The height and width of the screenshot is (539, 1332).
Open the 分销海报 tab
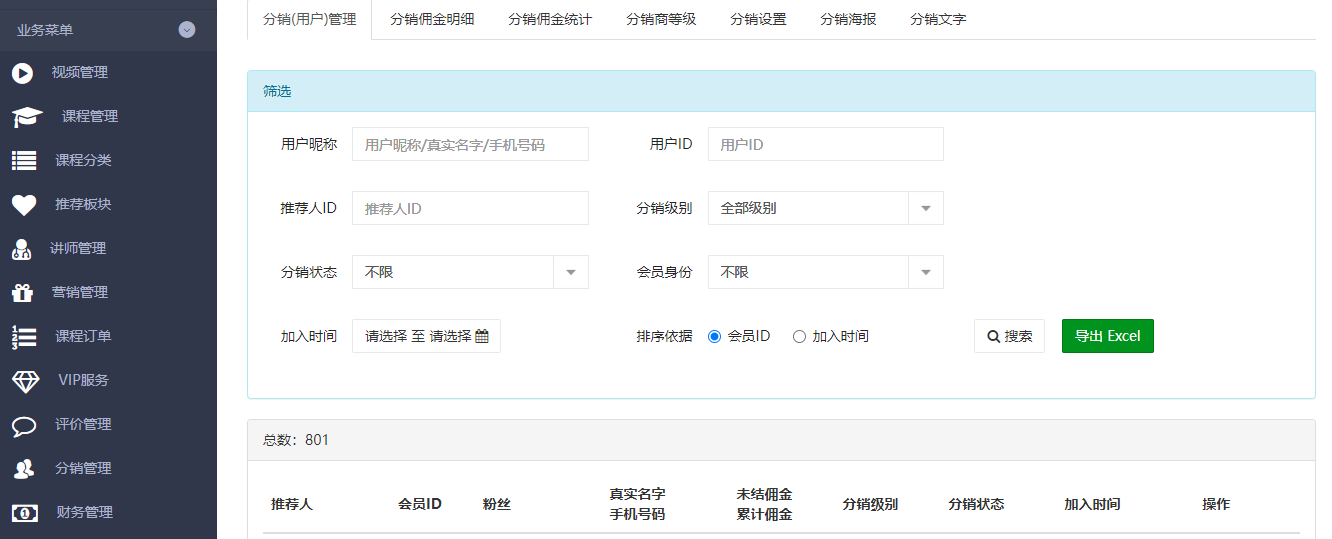point(848,19)
